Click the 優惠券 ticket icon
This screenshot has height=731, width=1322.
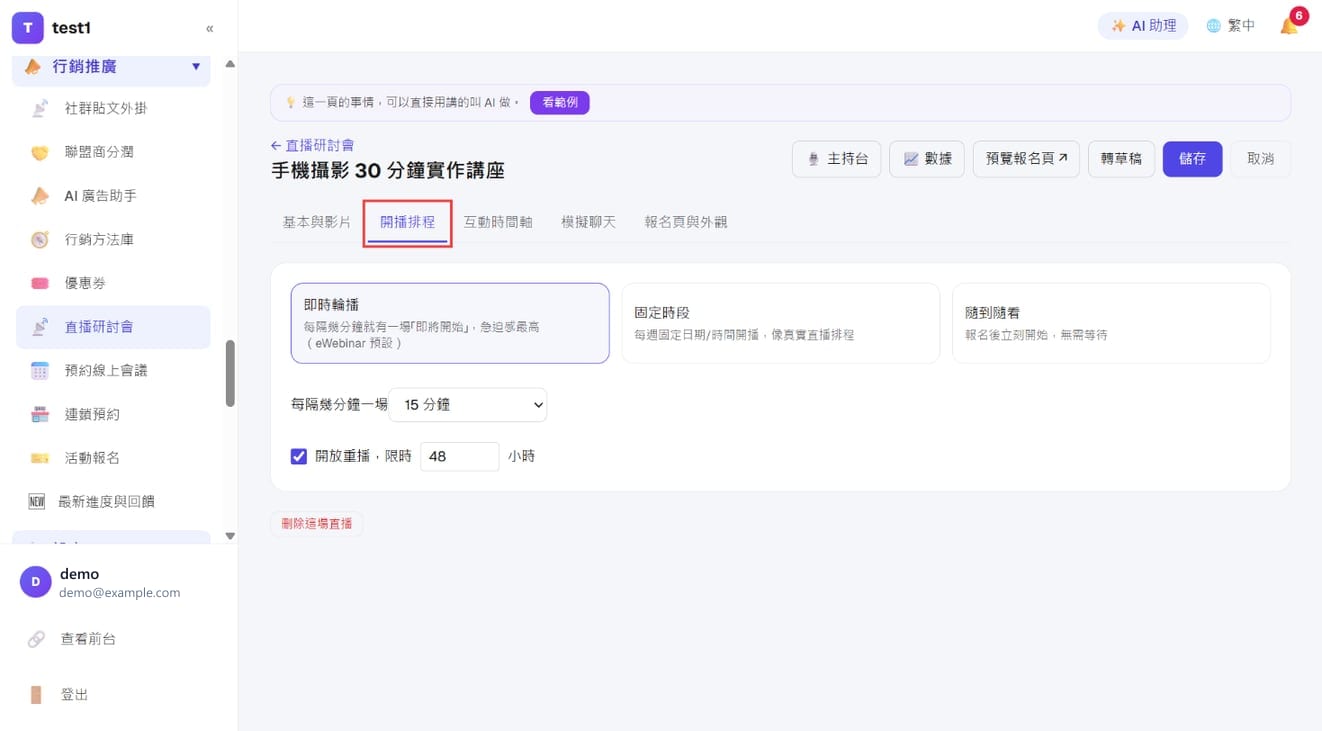coord(40,283)
